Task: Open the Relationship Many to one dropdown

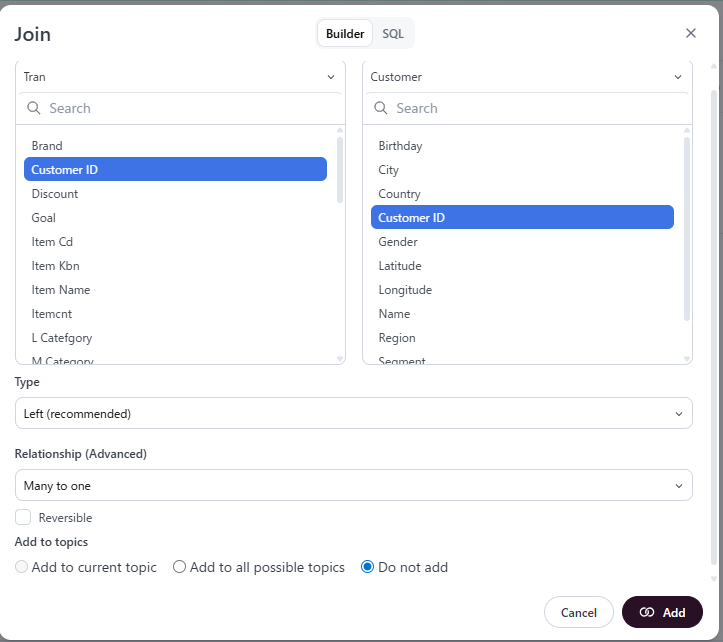Action: [353, 485]
